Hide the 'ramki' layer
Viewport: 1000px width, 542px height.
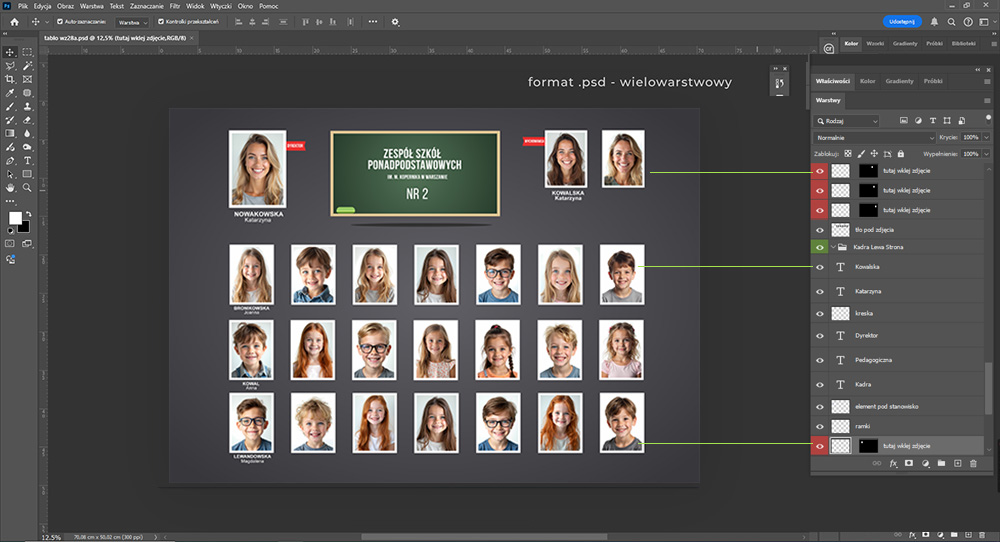point(820,426)
